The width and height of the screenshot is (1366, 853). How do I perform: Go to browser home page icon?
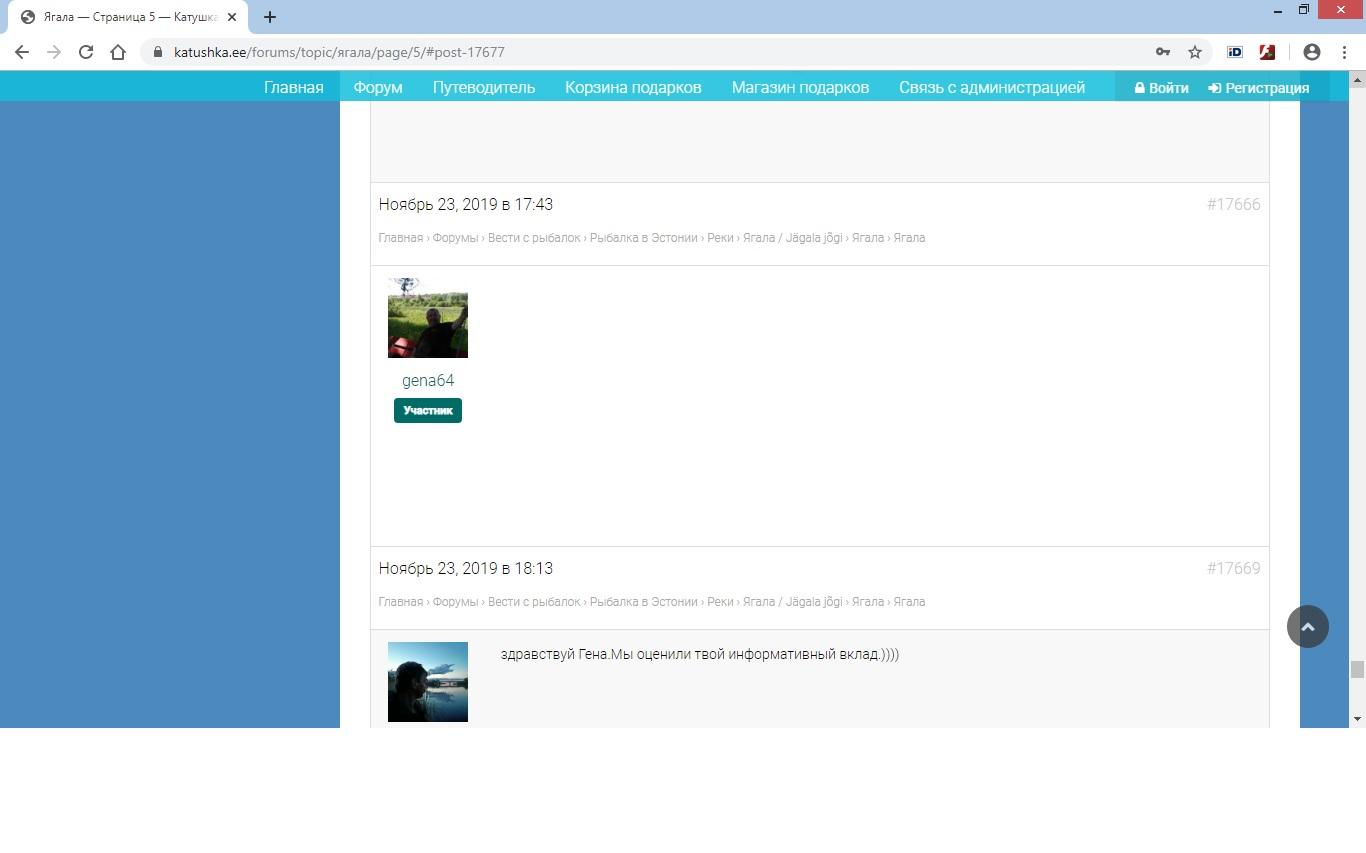coord(118,52)
